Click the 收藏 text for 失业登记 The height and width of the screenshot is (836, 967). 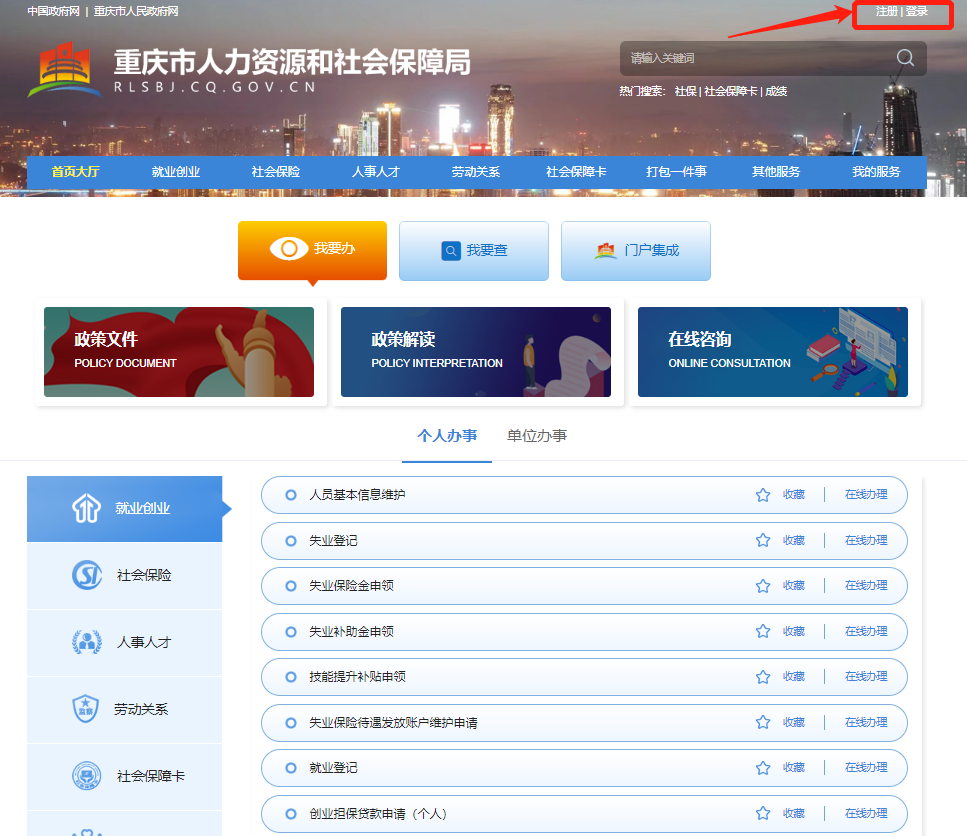point(794,540)
